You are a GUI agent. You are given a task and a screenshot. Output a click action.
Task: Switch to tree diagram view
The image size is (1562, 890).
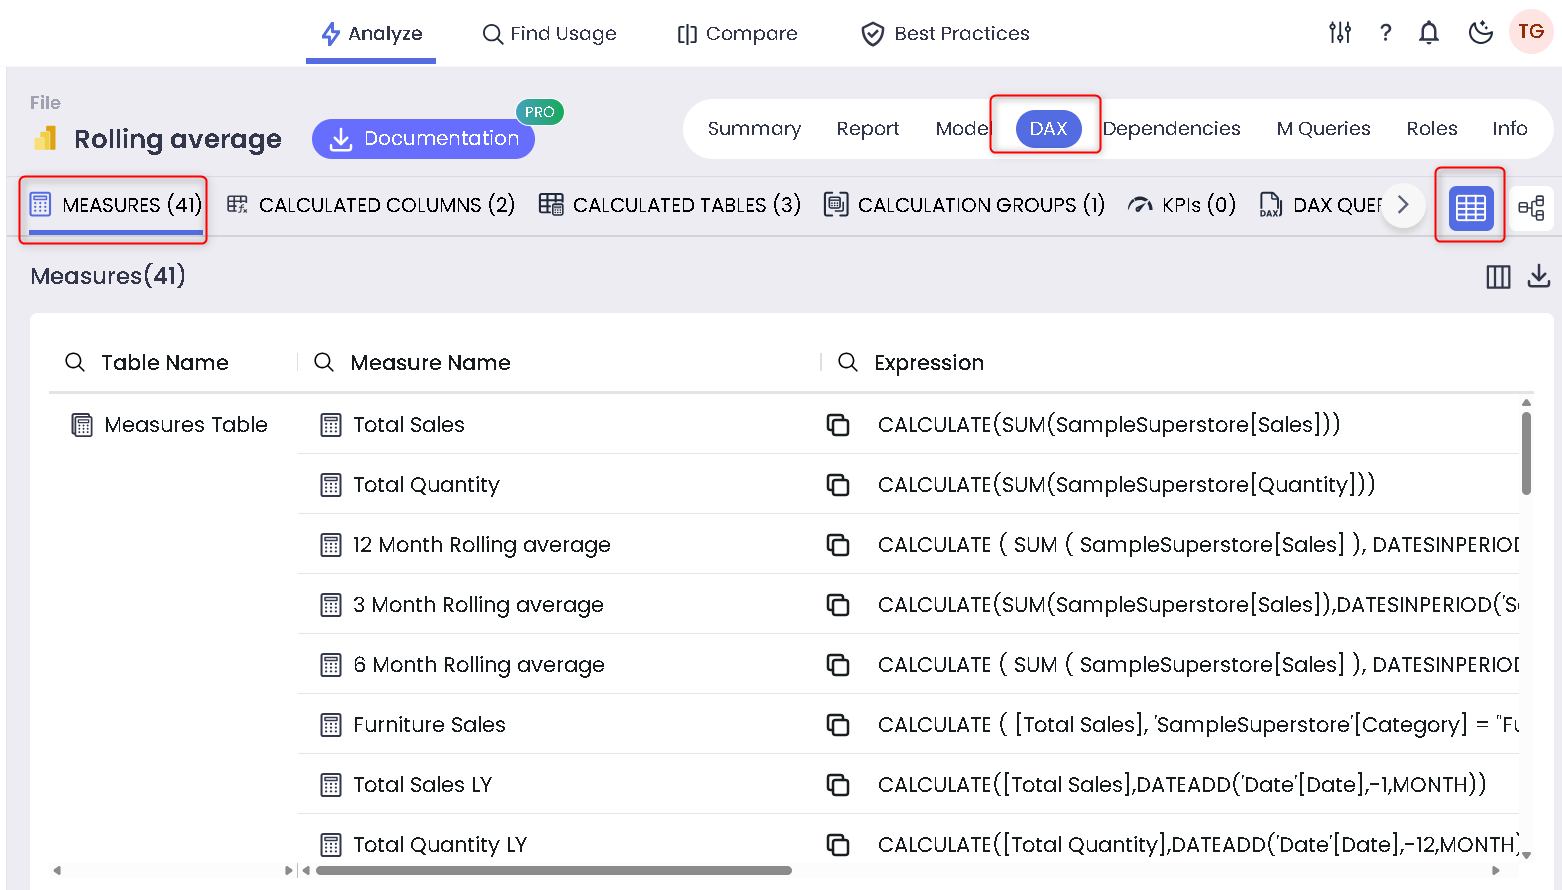click(1531, 207)
